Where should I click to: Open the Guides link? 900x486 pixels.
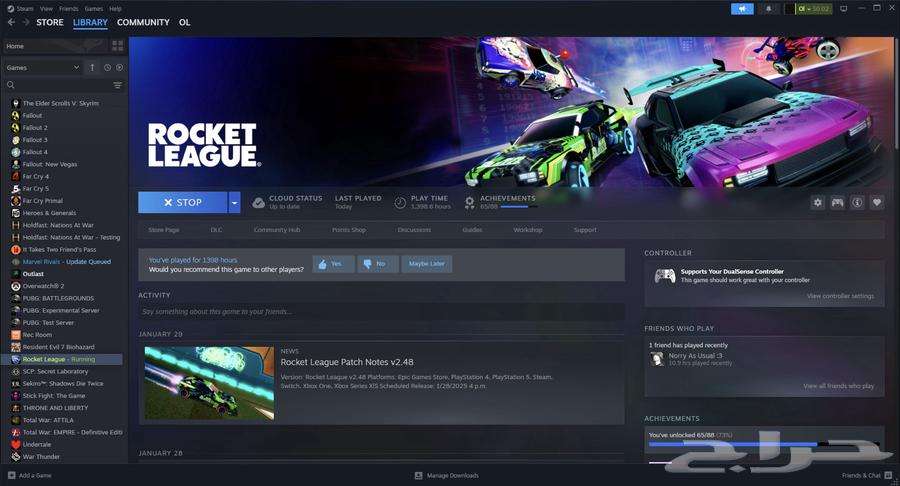coord(472,230)
